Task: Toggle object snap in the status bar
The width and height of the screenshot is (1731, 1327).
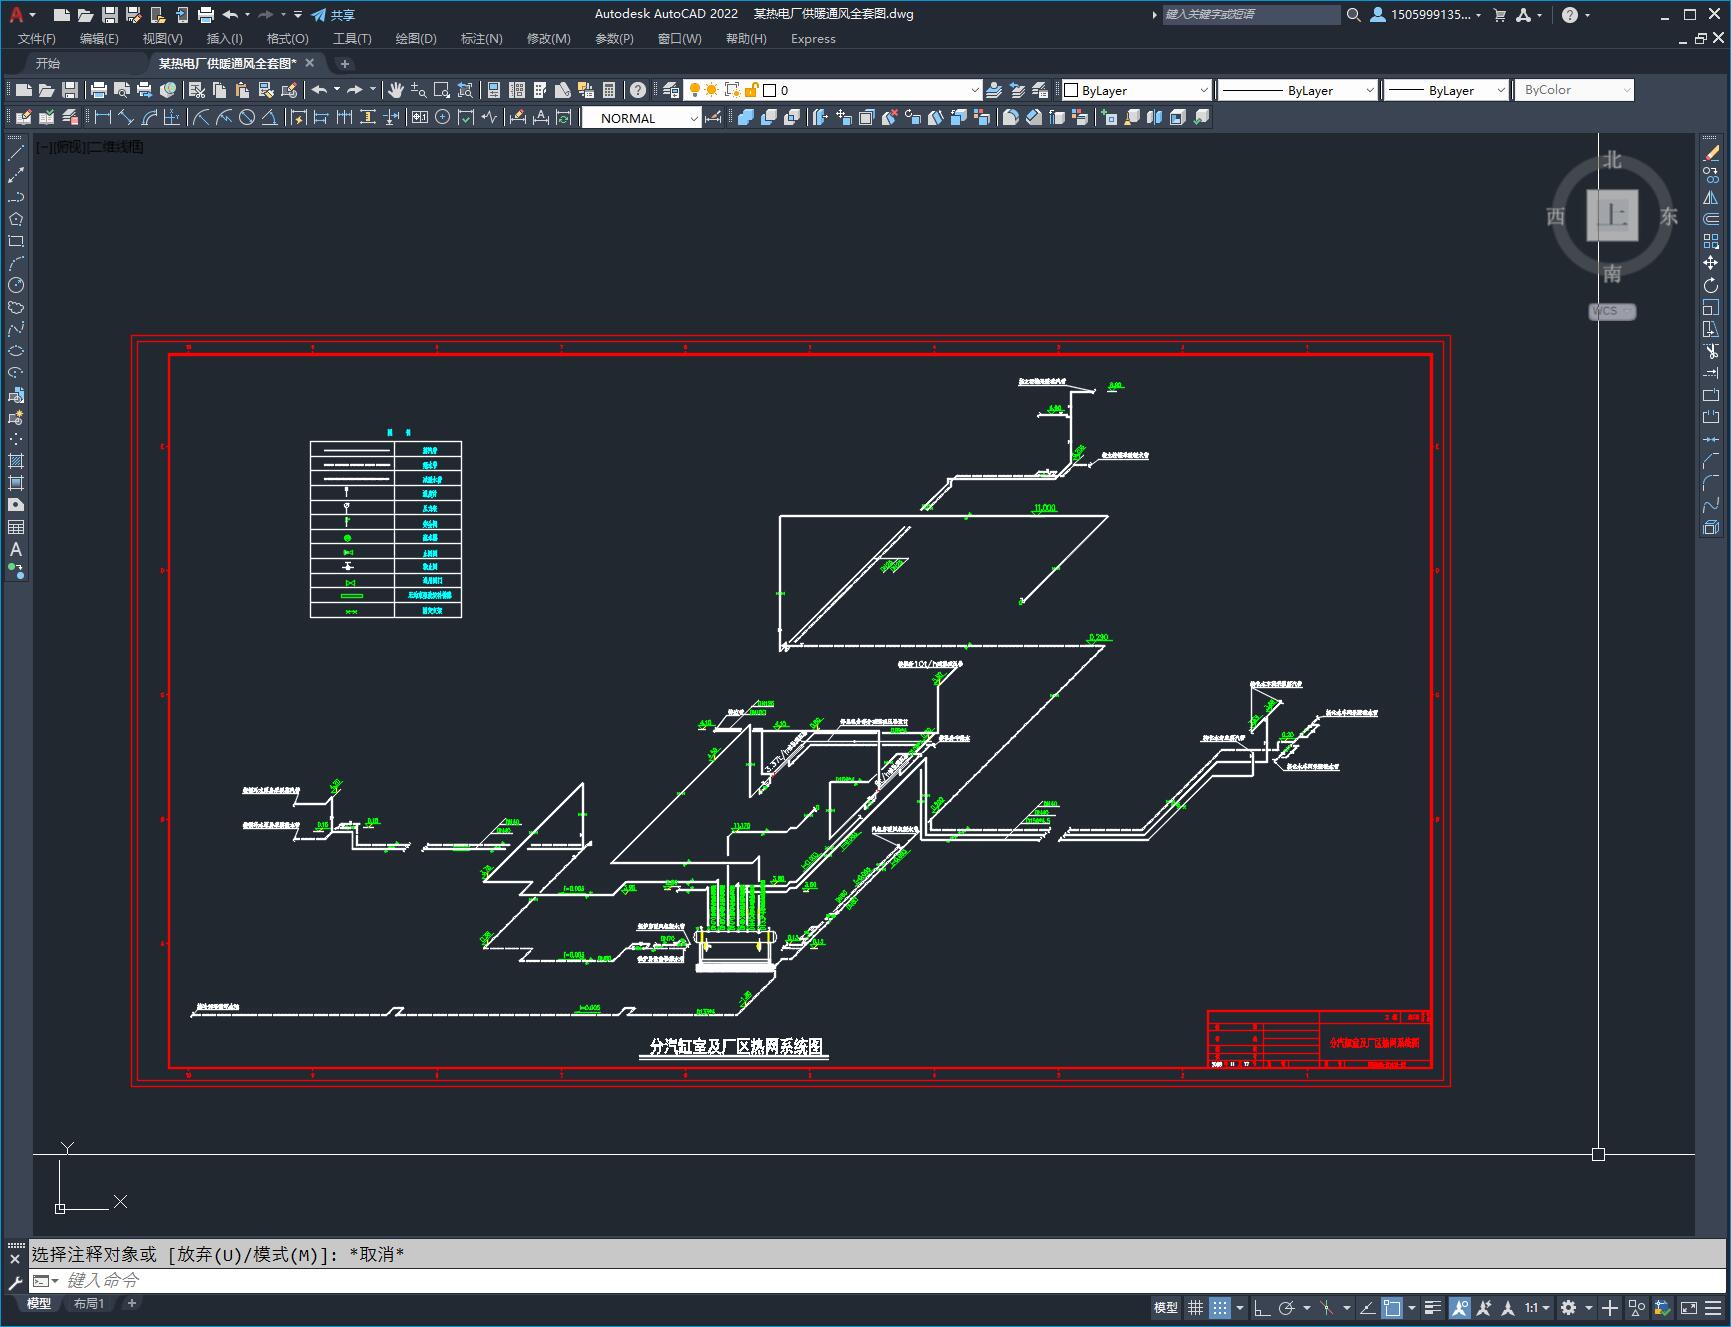Action: click(x=1392, y=1307)
